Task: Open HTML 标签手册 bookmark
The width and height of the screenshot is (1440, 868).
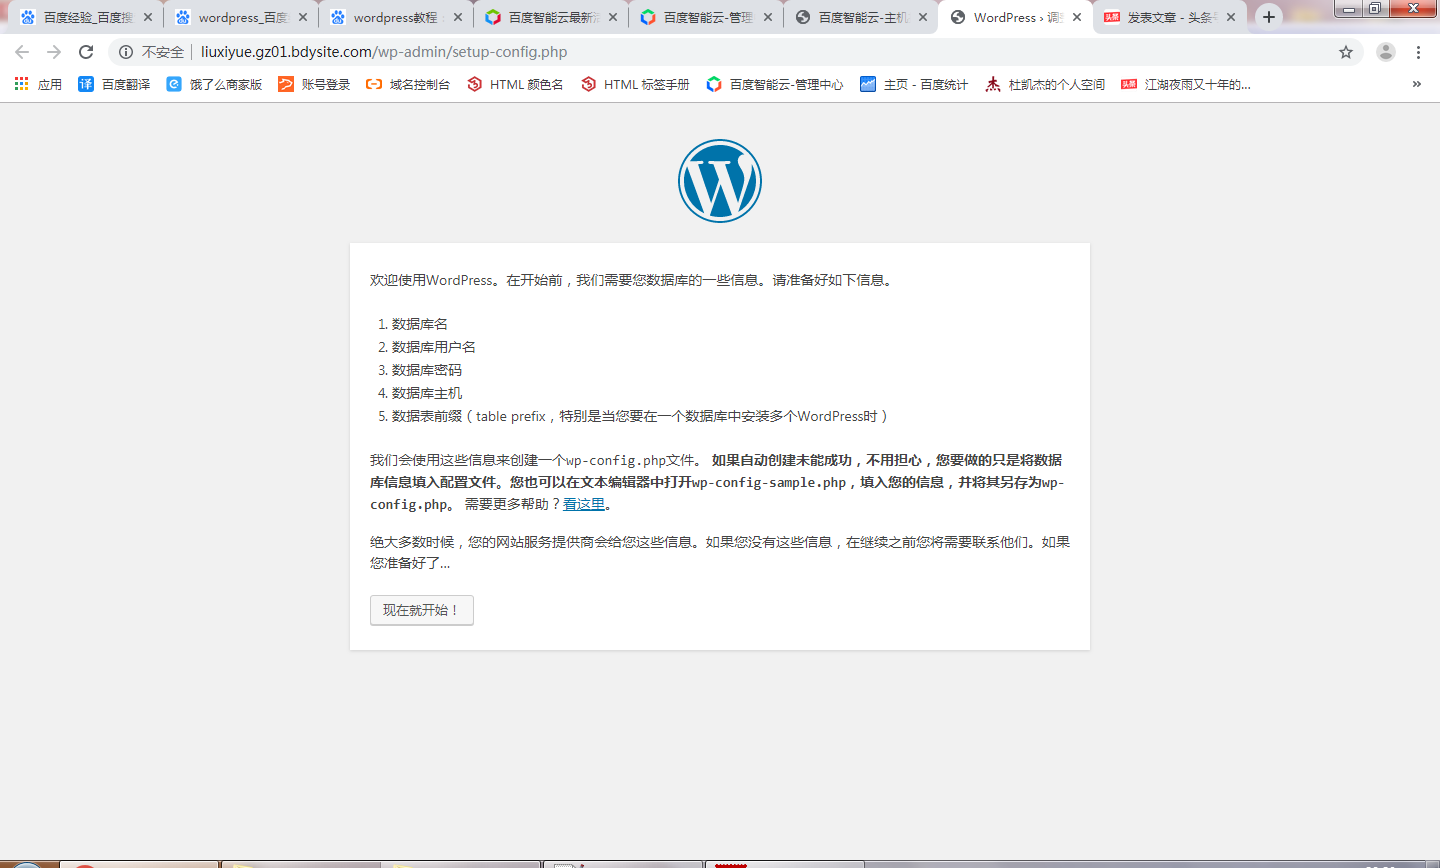Action: click(635, 85)
